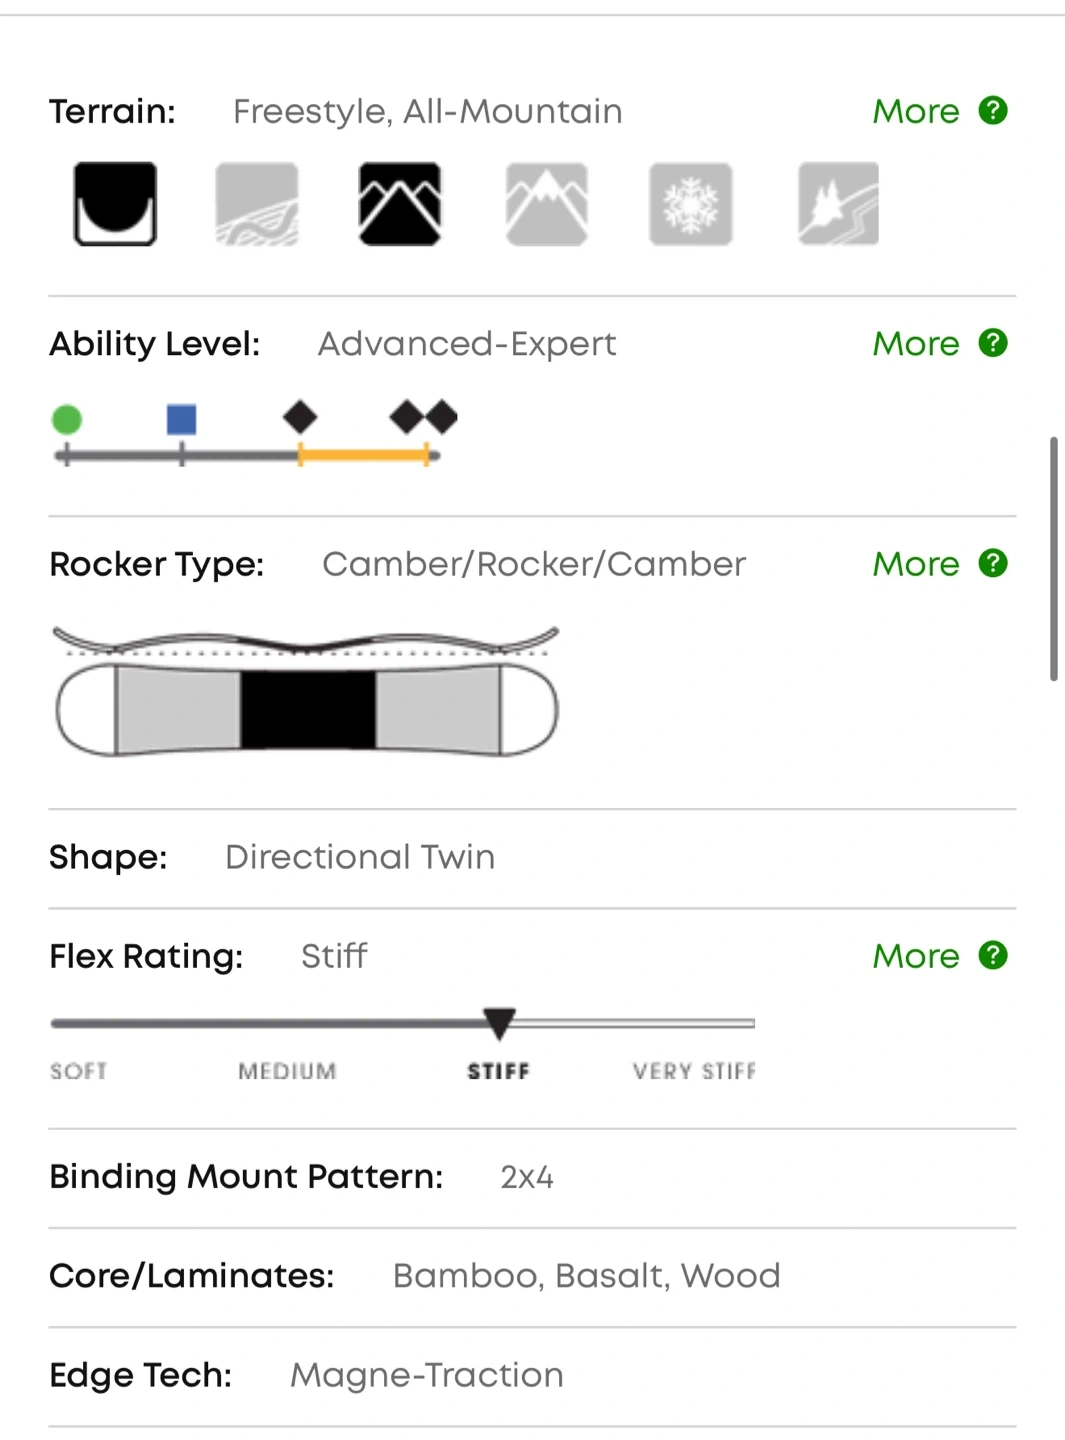Click the Freestyle halfpipe terrain icon
Image resolution: width=1065 pixels, height=1440 pixels.
[115, 204]
